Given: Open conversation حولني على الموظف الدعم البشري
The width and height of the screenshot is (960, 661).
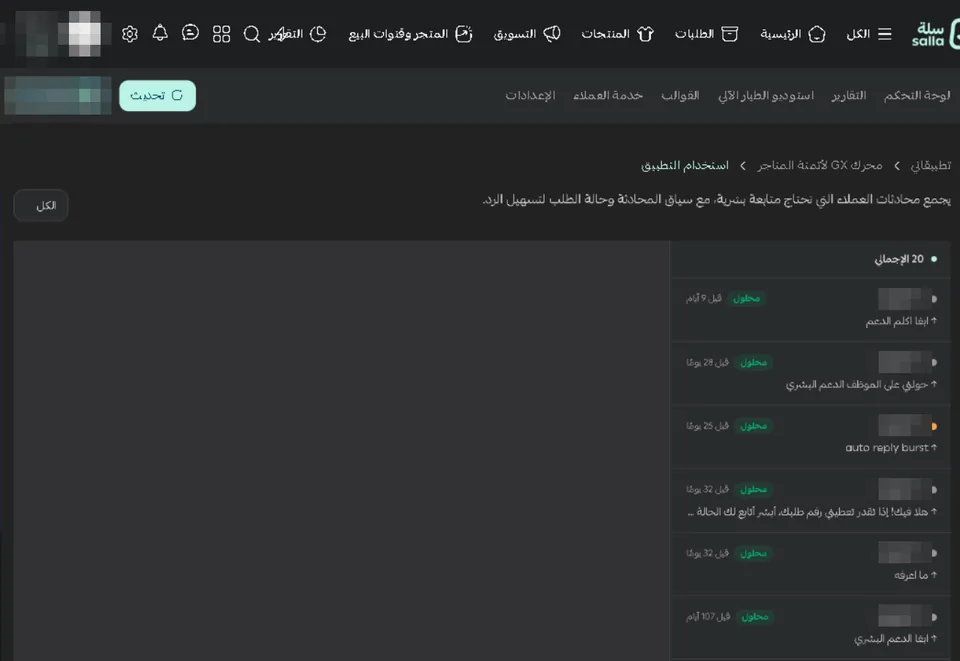Looking at the screenshot, I should click(811, 373).
